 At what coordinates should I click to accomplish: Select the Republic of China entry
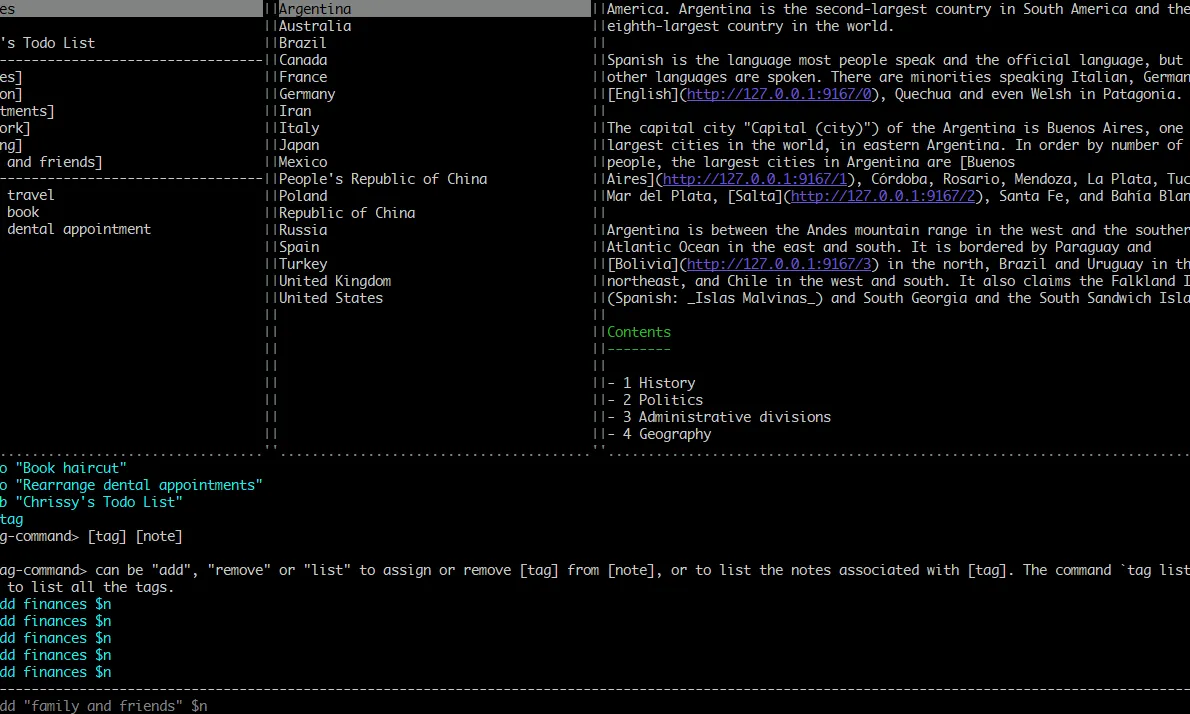tap(347, 213)
